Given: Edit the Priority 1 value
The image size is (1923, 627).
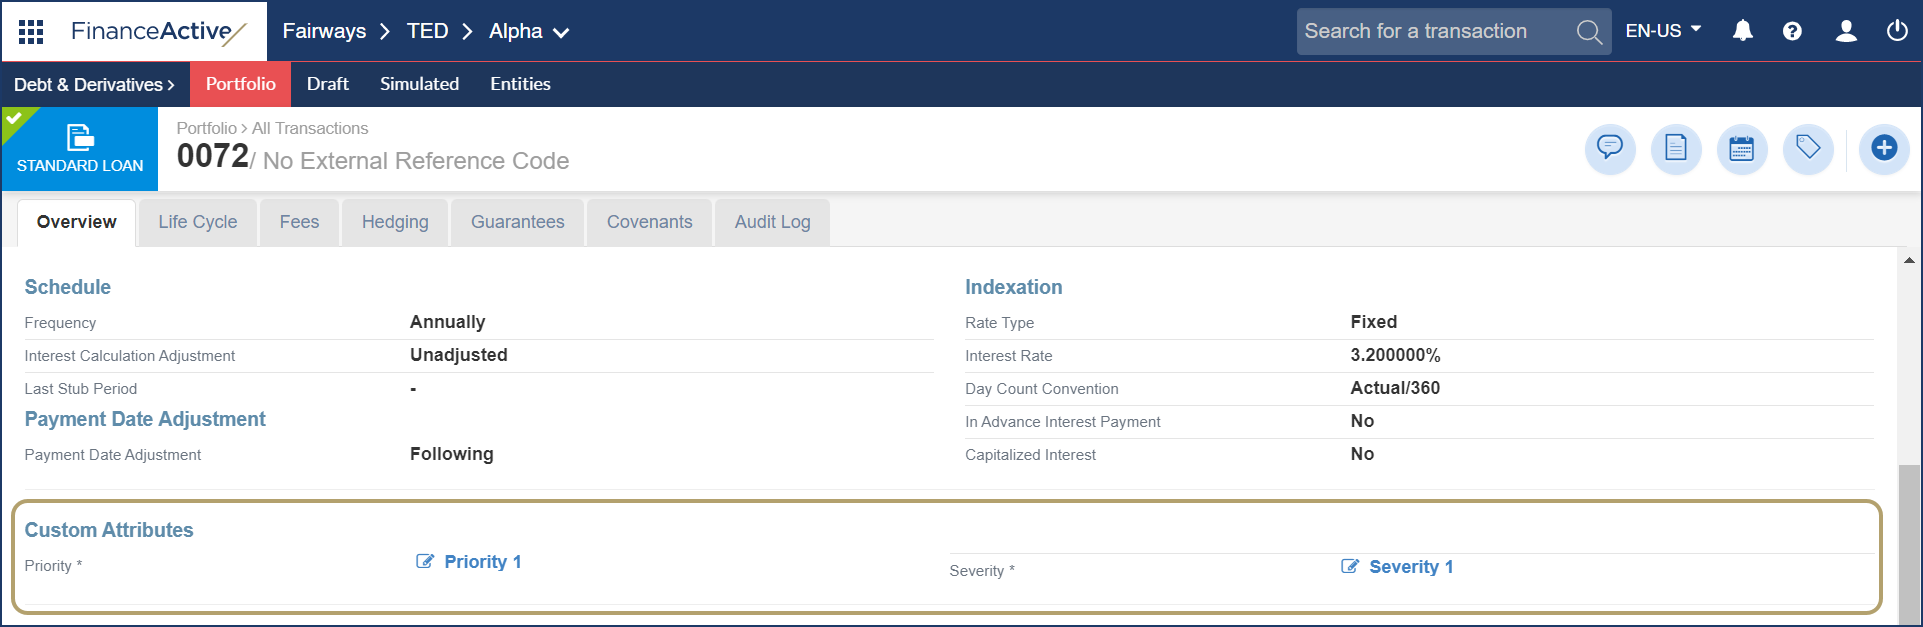Looking at the screenshot, I should coord(482,562).
